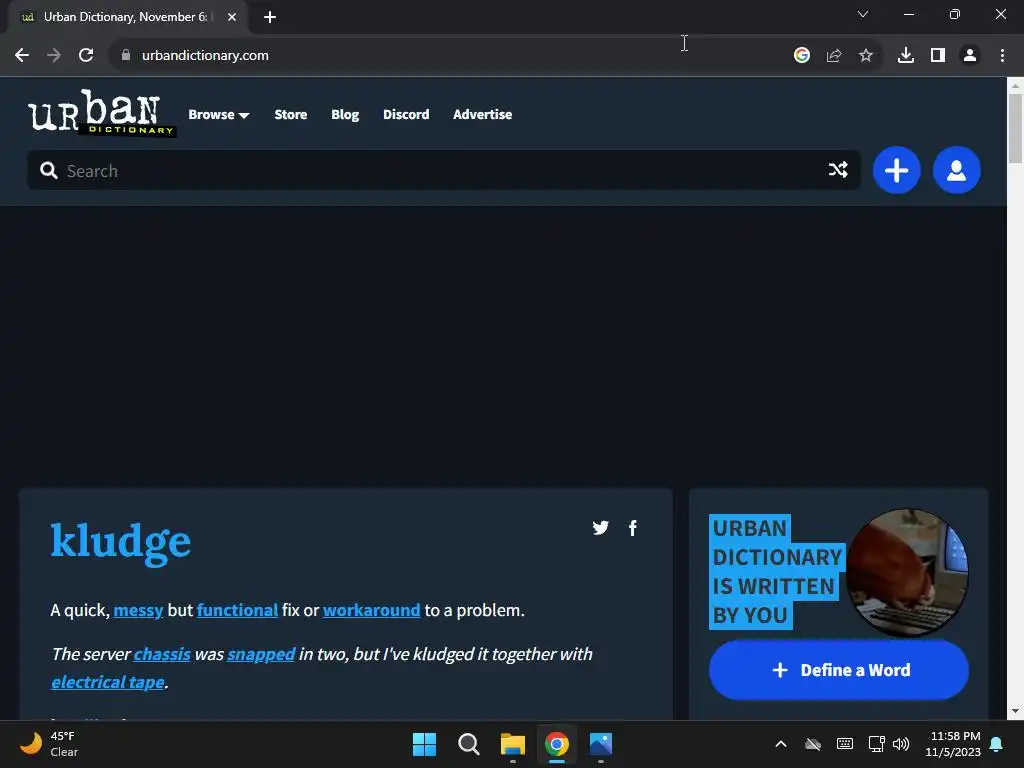Go to the Blog page

345,114
